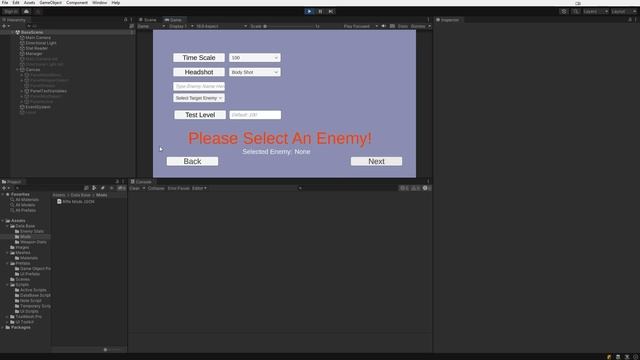Click the Pause button in the toolbar
Viewport: 640px width, 360px height.
[x=320, y=11]
